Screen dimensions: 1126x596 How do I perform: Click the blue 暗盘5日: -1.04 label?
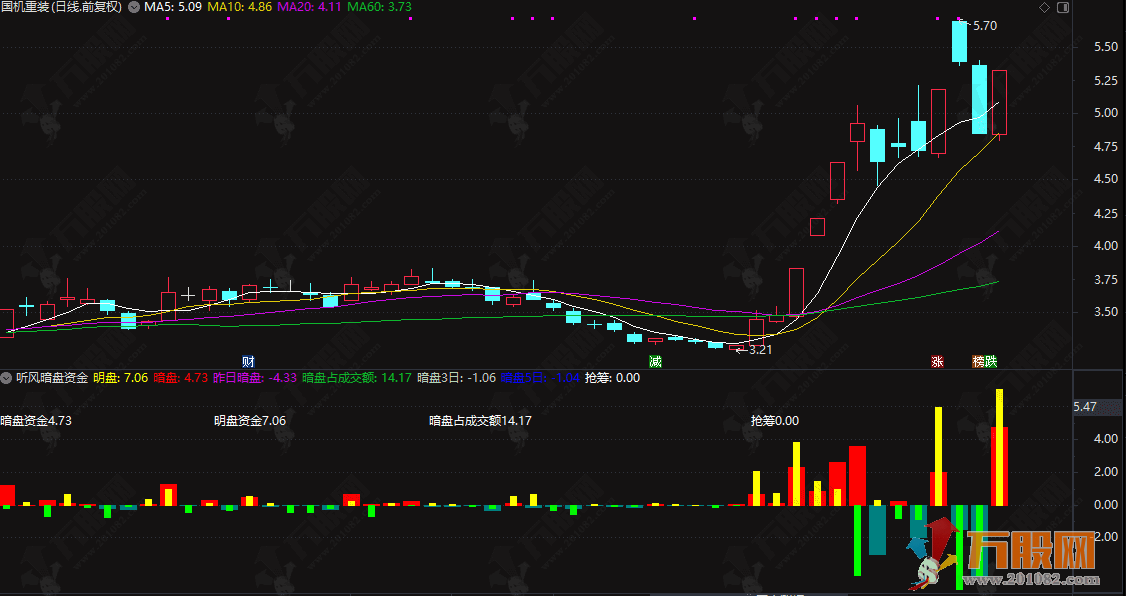coord(540,378)
